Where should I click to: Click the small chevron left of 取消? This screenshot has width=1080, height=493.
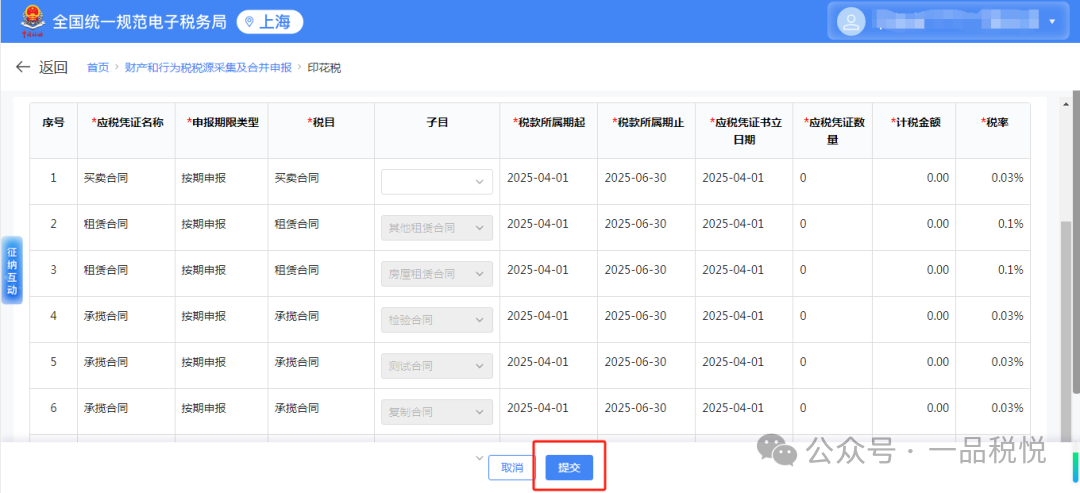tap(478, 458)
